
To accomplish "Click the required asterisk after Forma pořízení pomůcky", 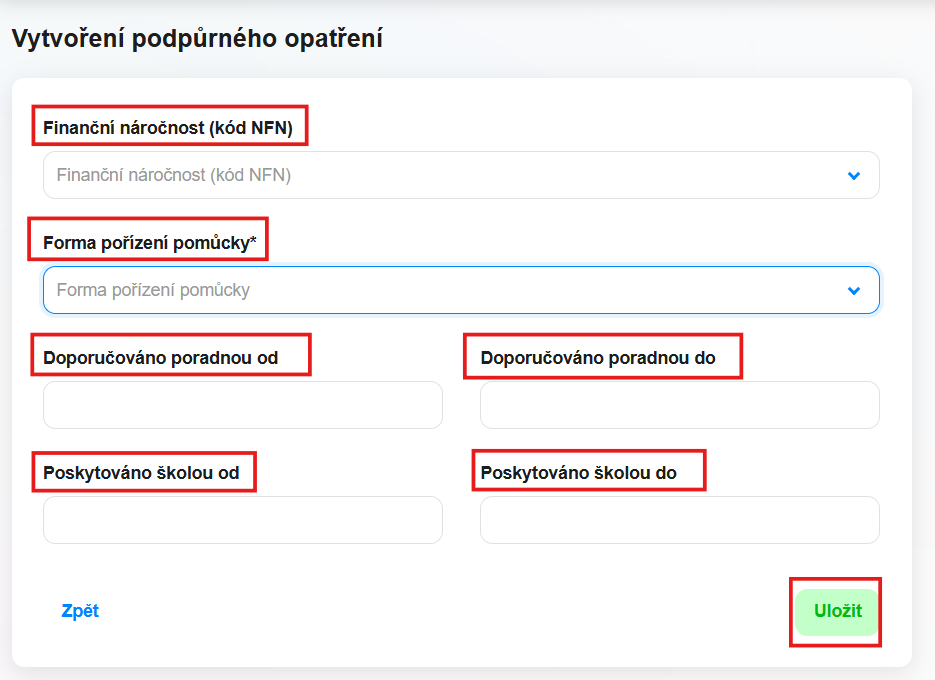I will 253,240.
